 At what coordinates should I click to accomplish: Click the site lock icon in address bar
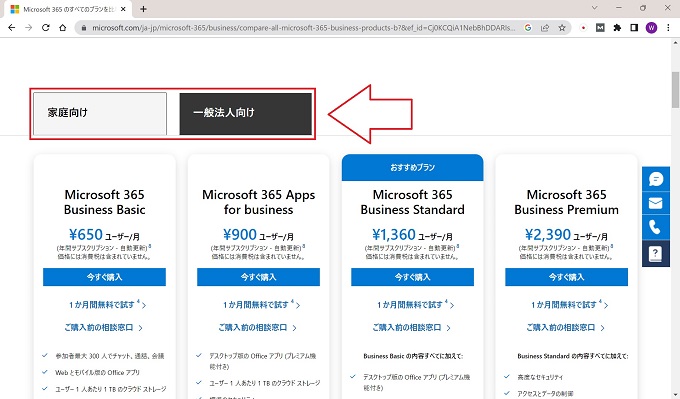[x=84, y=28]
